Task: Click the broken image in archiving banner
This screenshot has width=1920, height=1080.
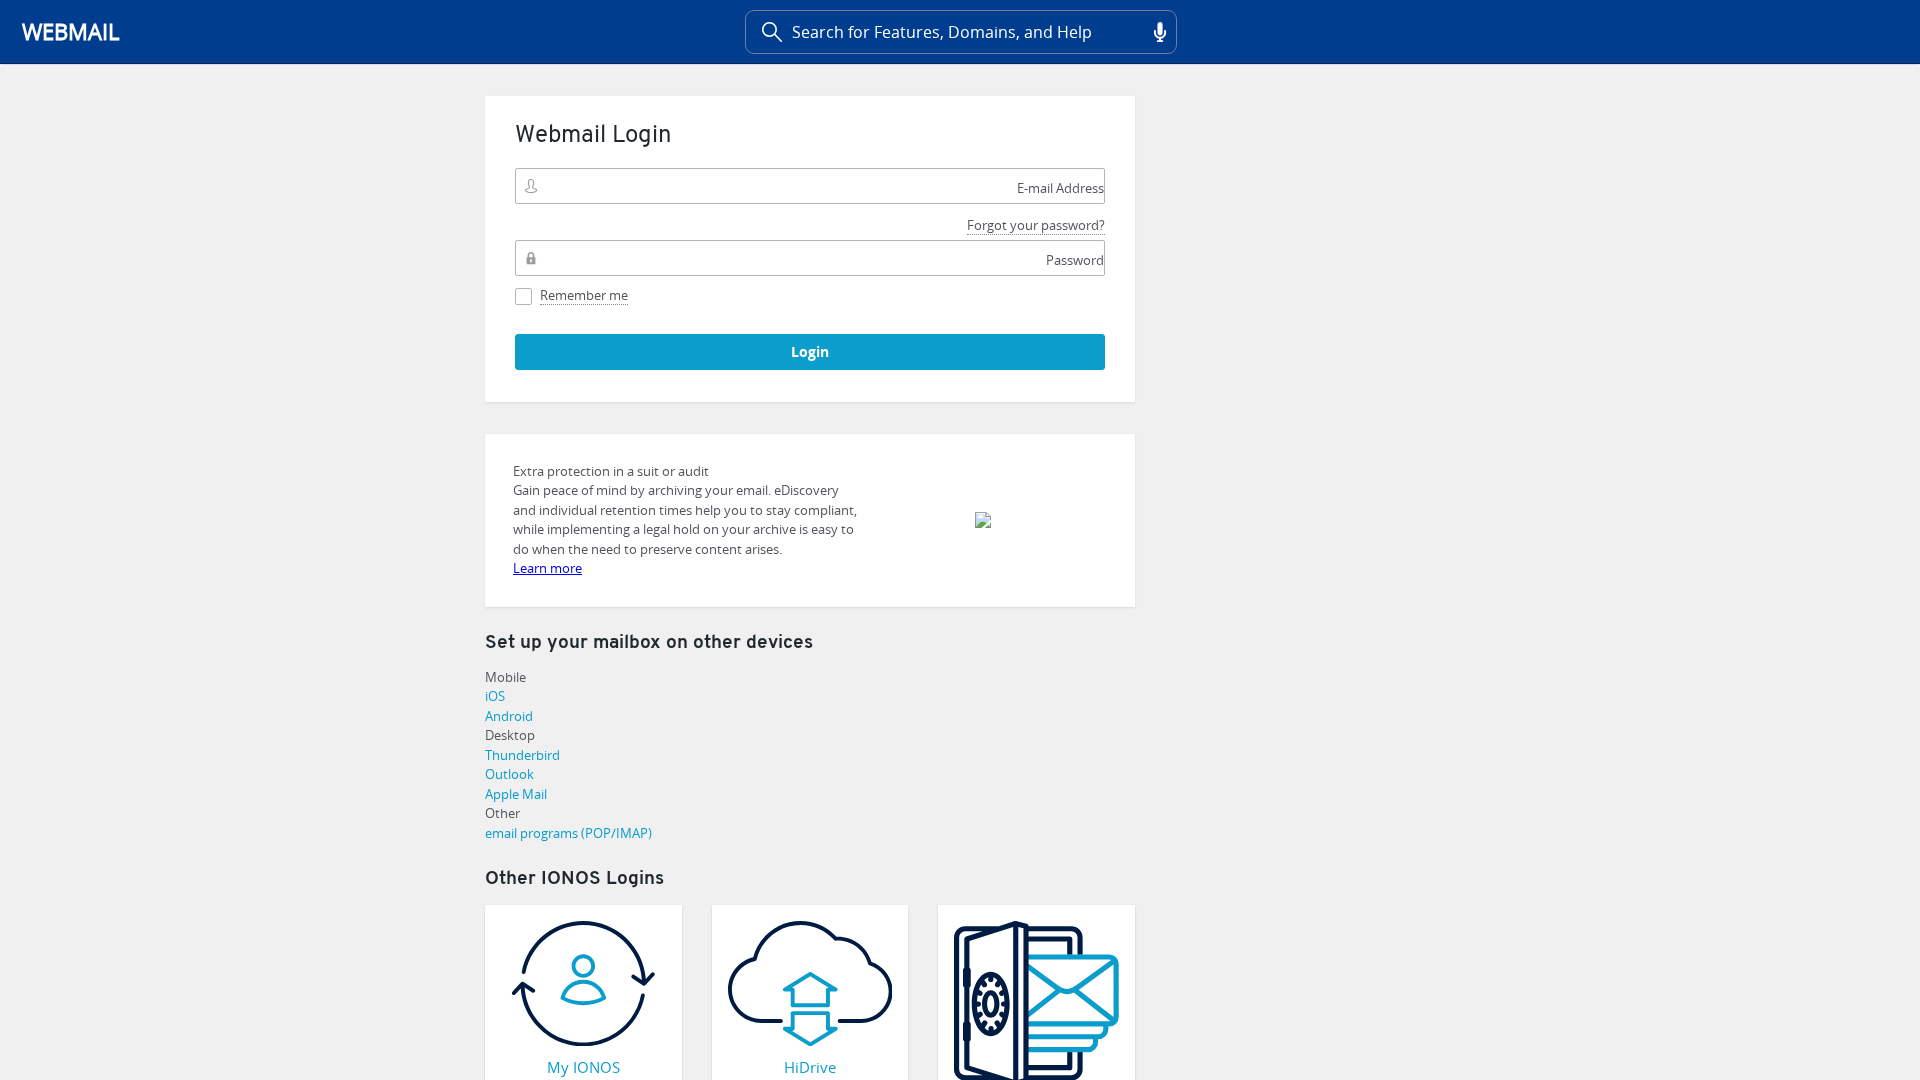Action: (x=983, y=520)
